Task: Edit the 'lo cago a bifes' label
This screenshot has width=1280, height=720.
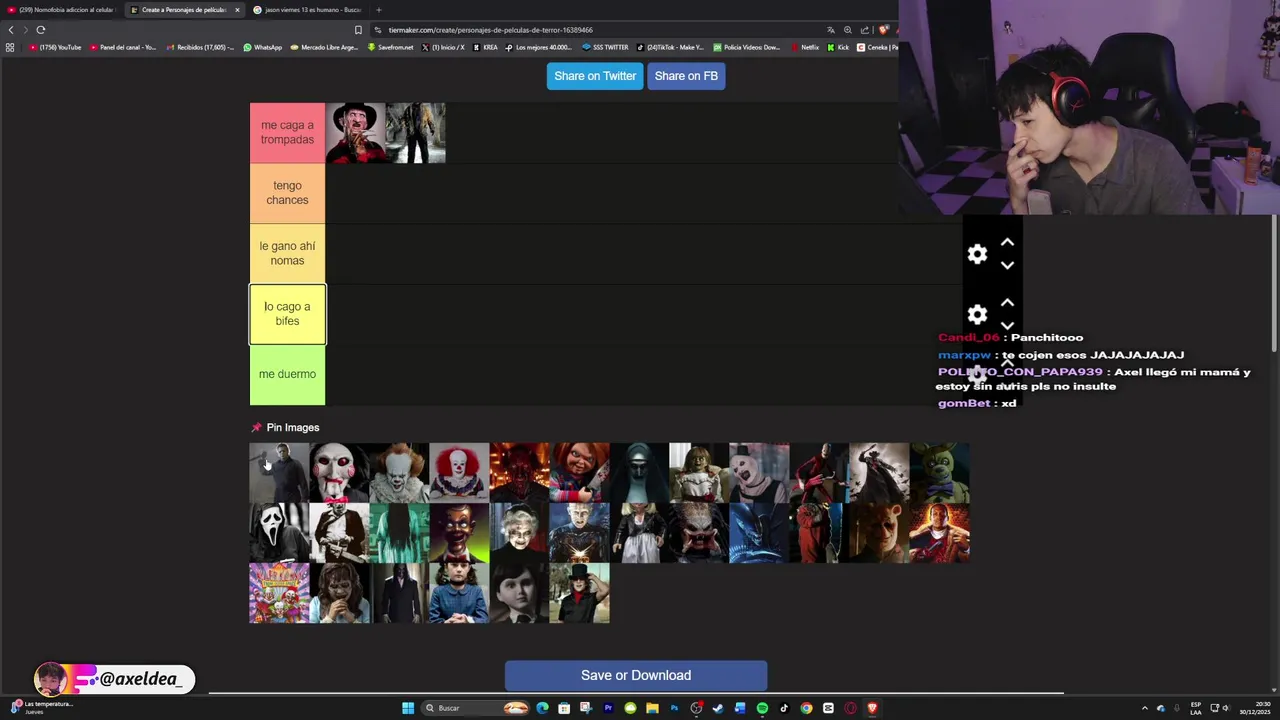Action: [x=287, y=314]
